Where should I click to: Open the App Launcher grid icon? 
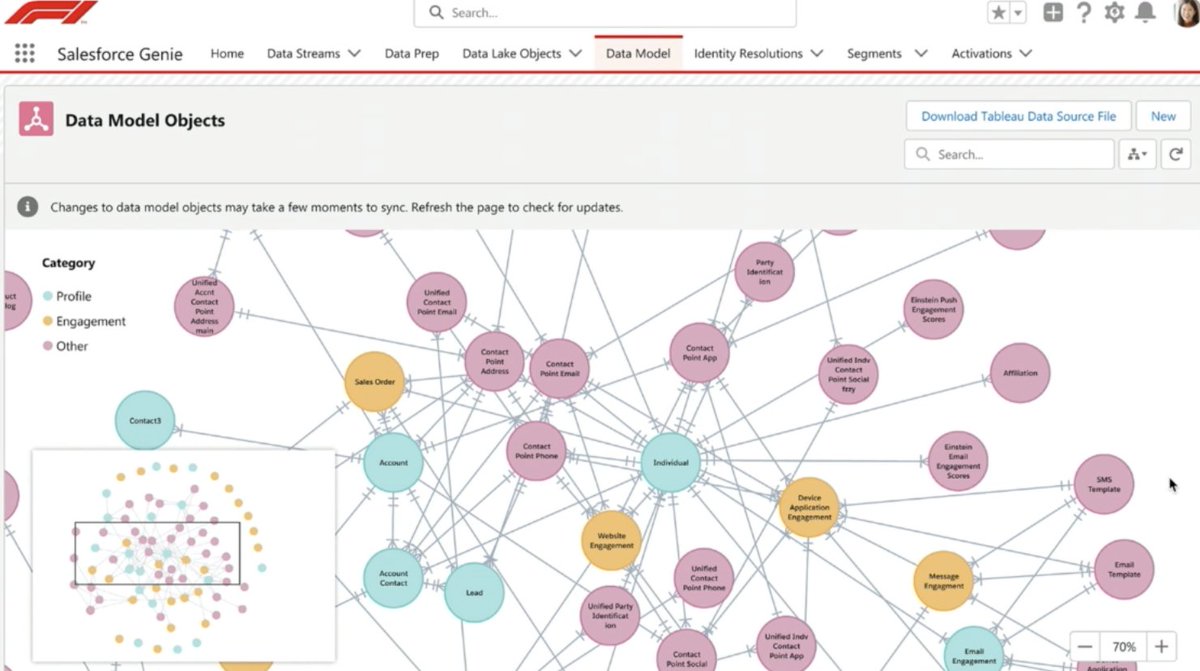(x=25, y=53)
